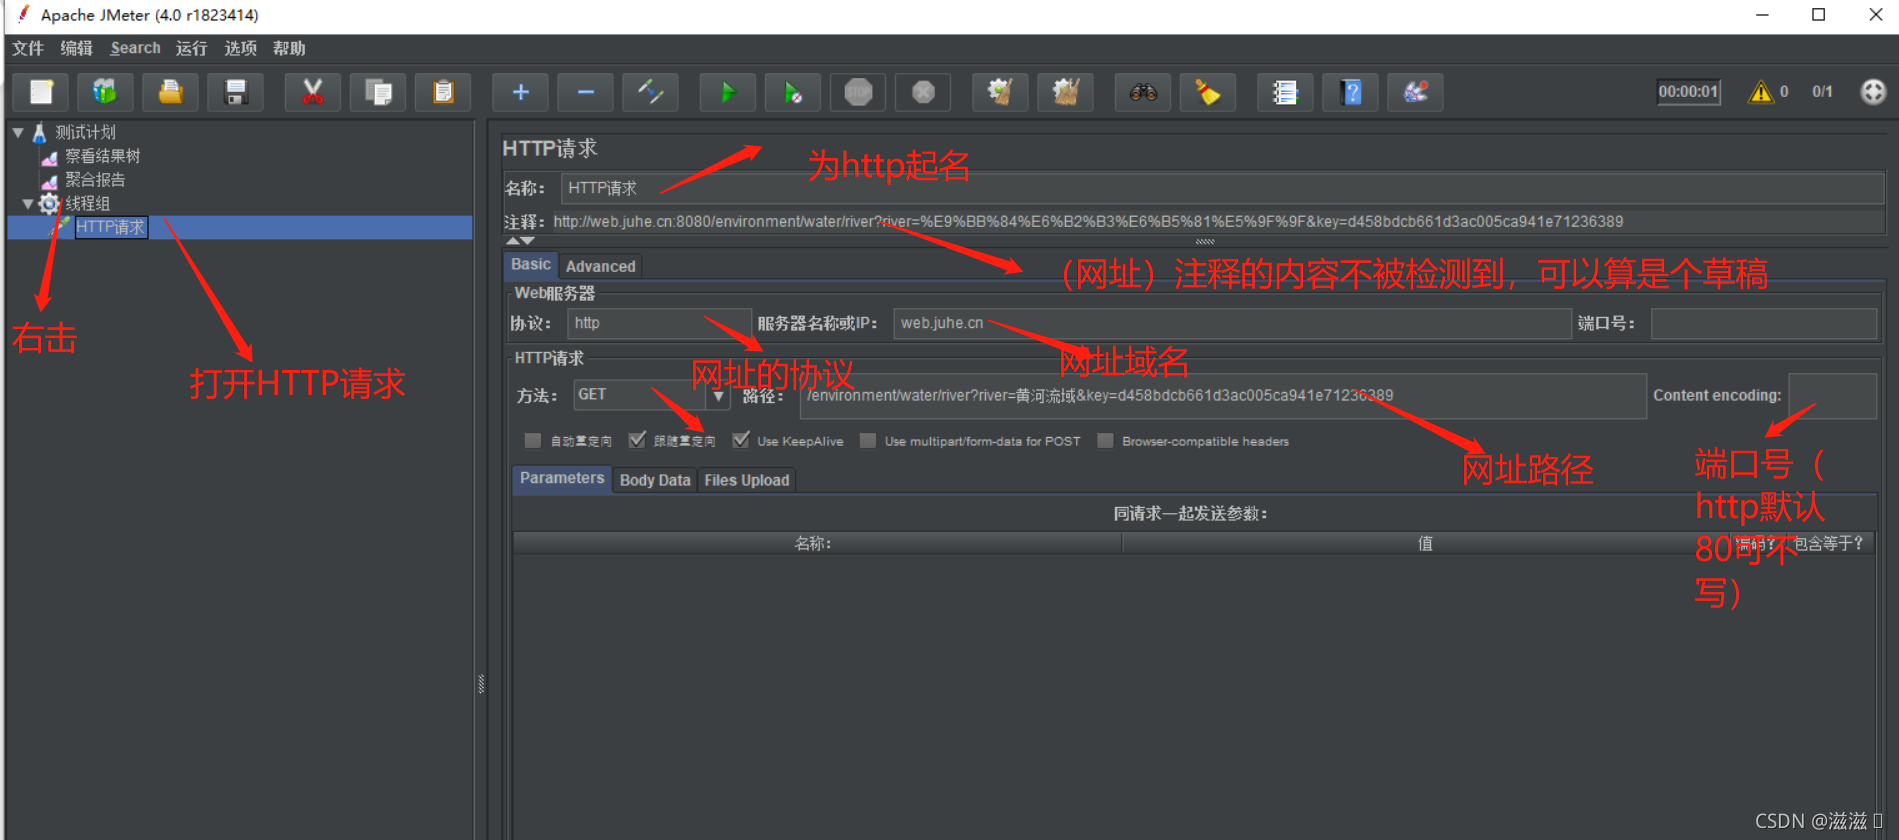The image size is (1899, 840).
Task: Uncheck the Use KeepAlive checkbox
Action: 741,440
